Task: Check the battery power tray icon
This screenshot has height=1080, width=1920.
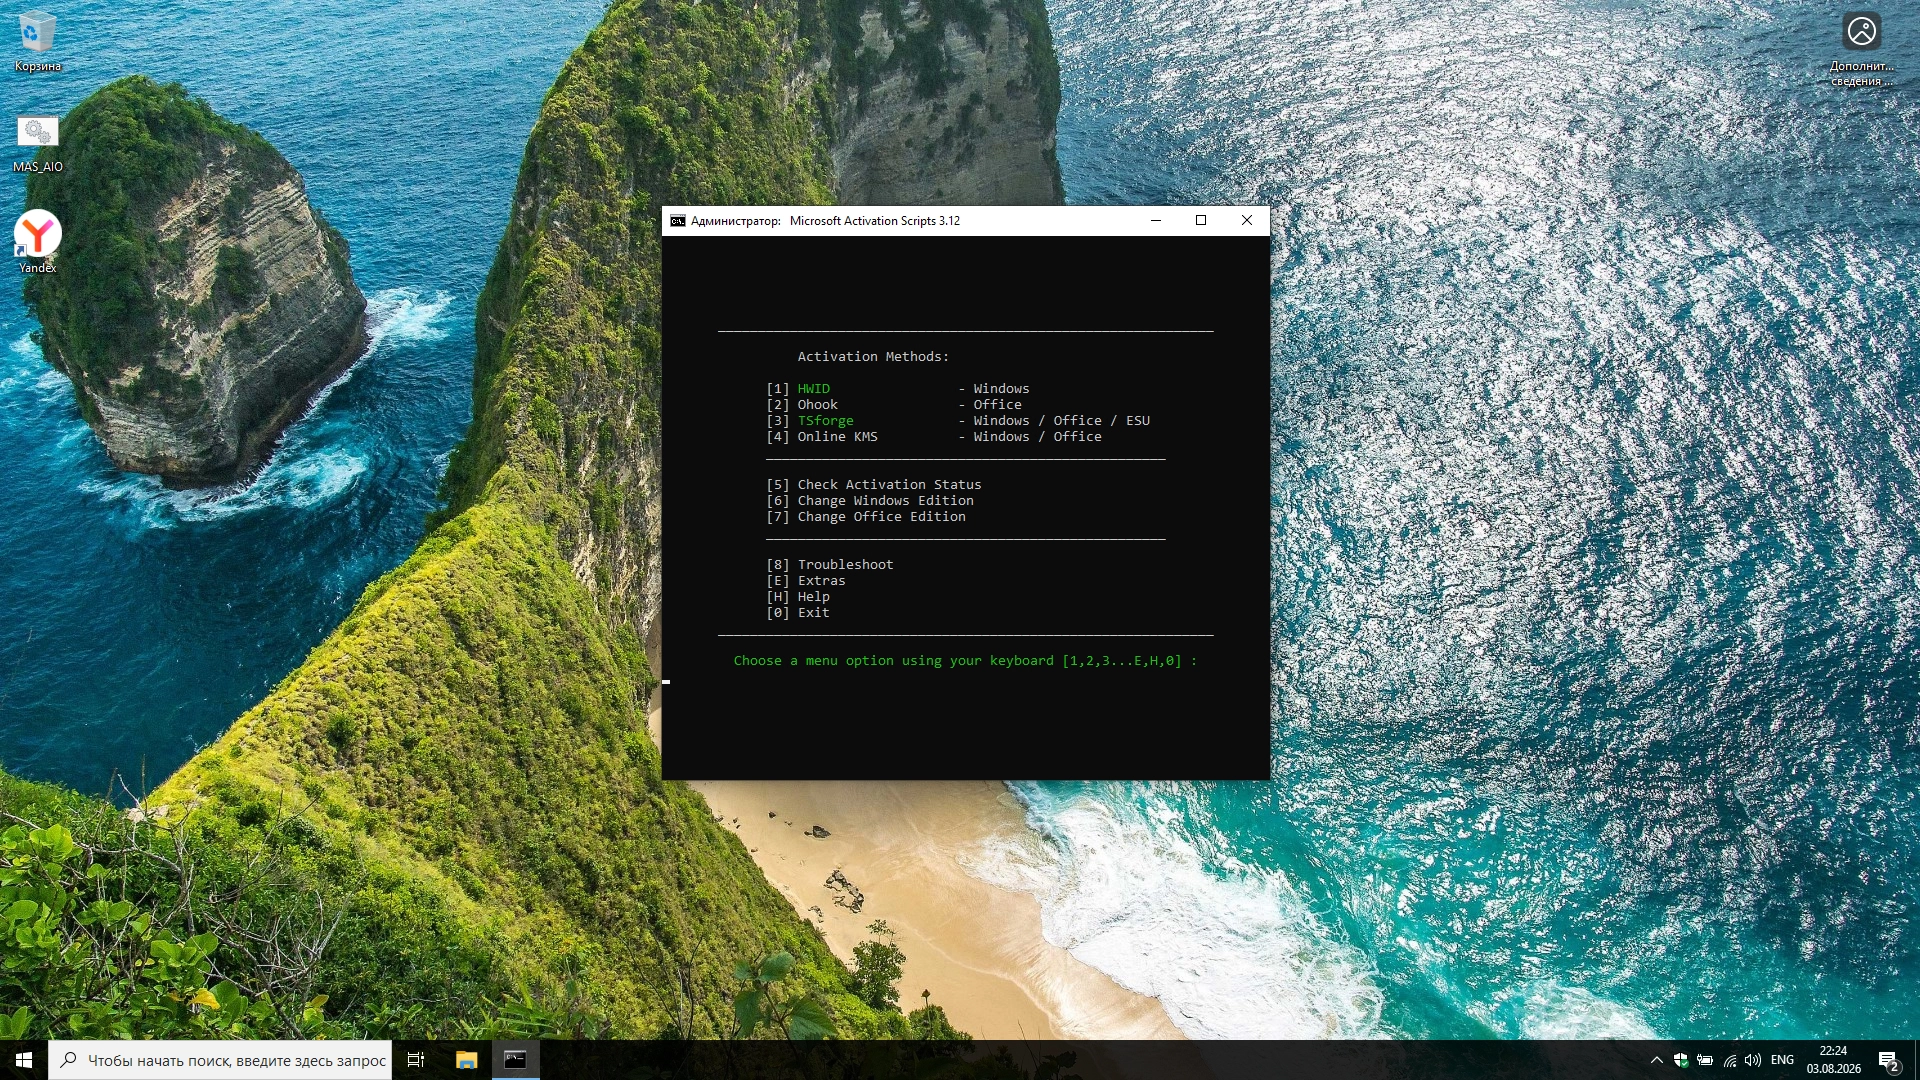Action: [x=1705, y=1060]
